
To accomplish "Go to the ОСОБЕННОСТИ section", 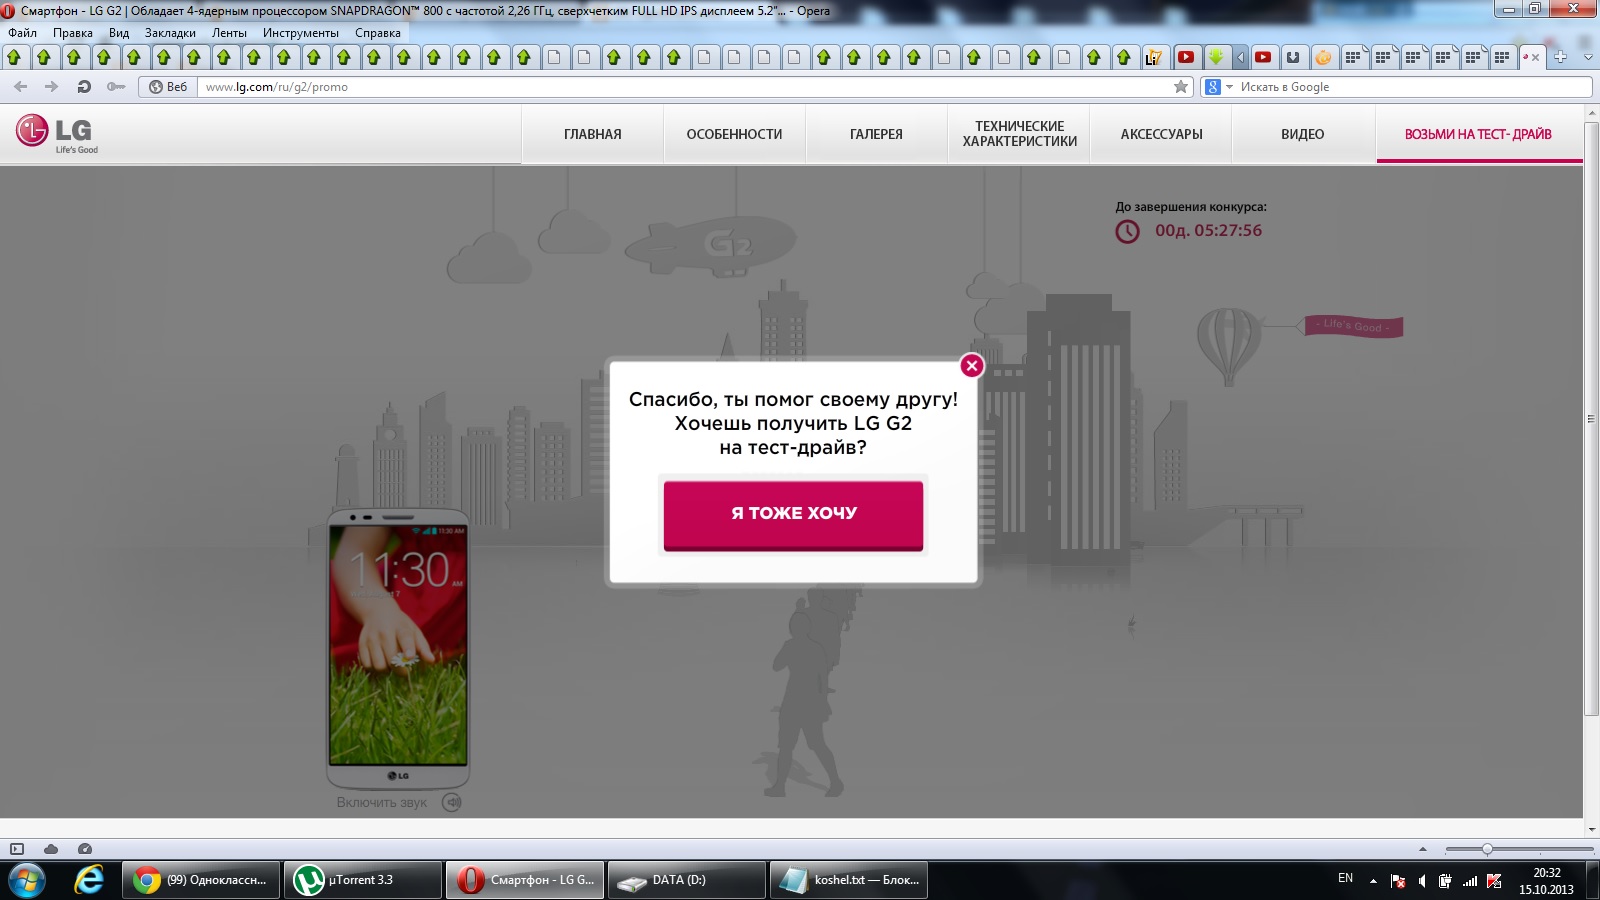I will coord(734,134).
